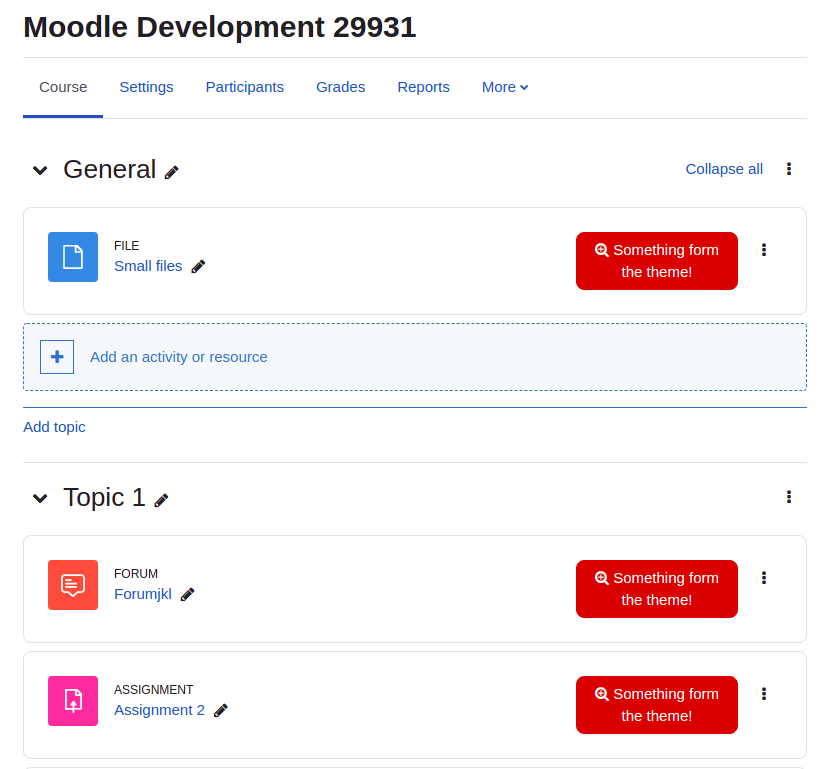Viewport: 822px width, 769px height.
Task: Collapse the Topic 1 section chevron
Action: coord(40,498)
